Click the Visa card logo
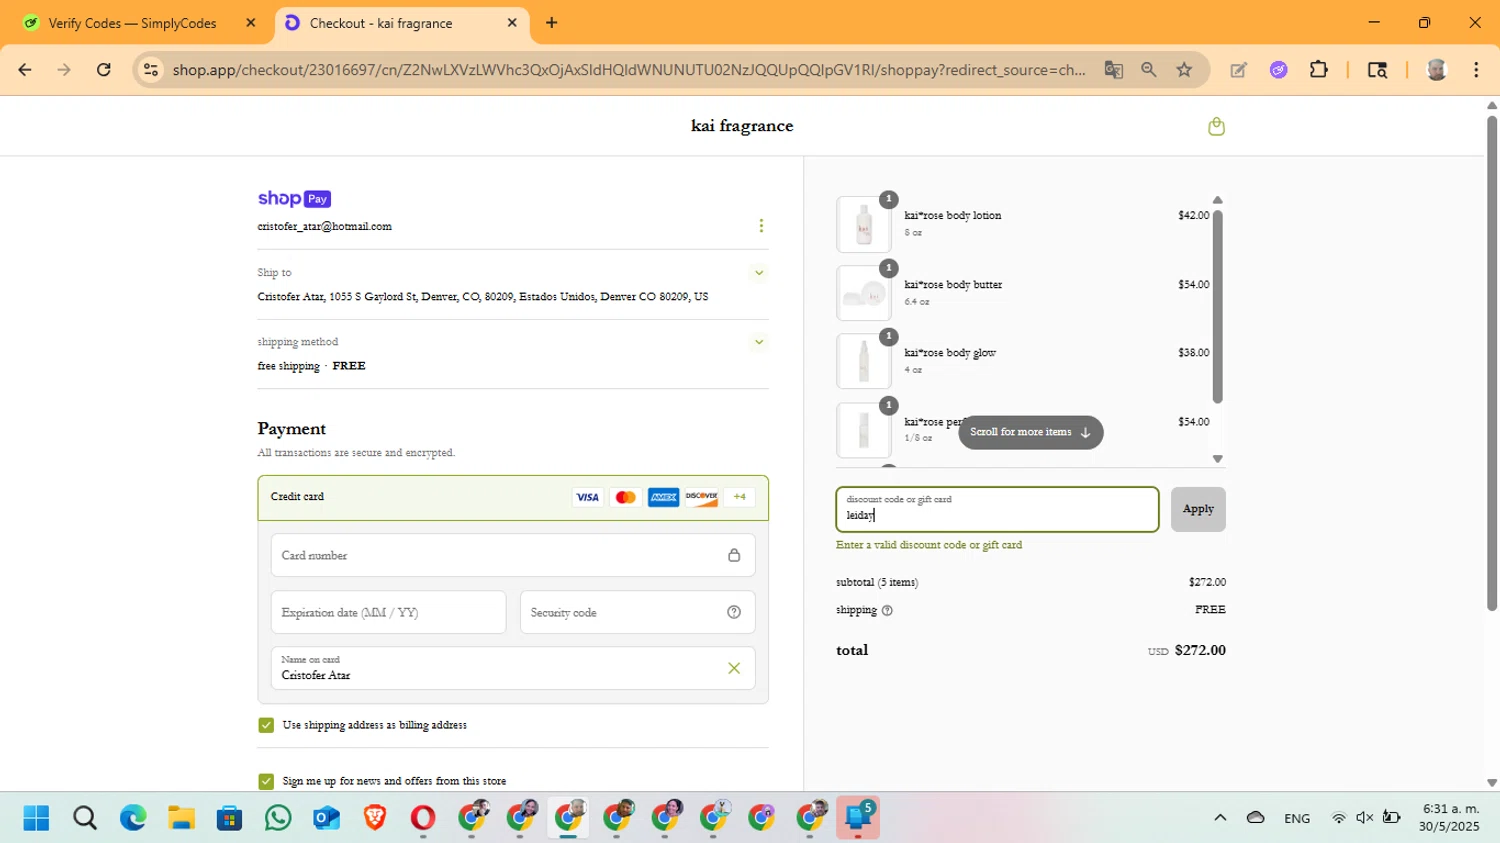1500x843 pixels. (x=588, y=497)
